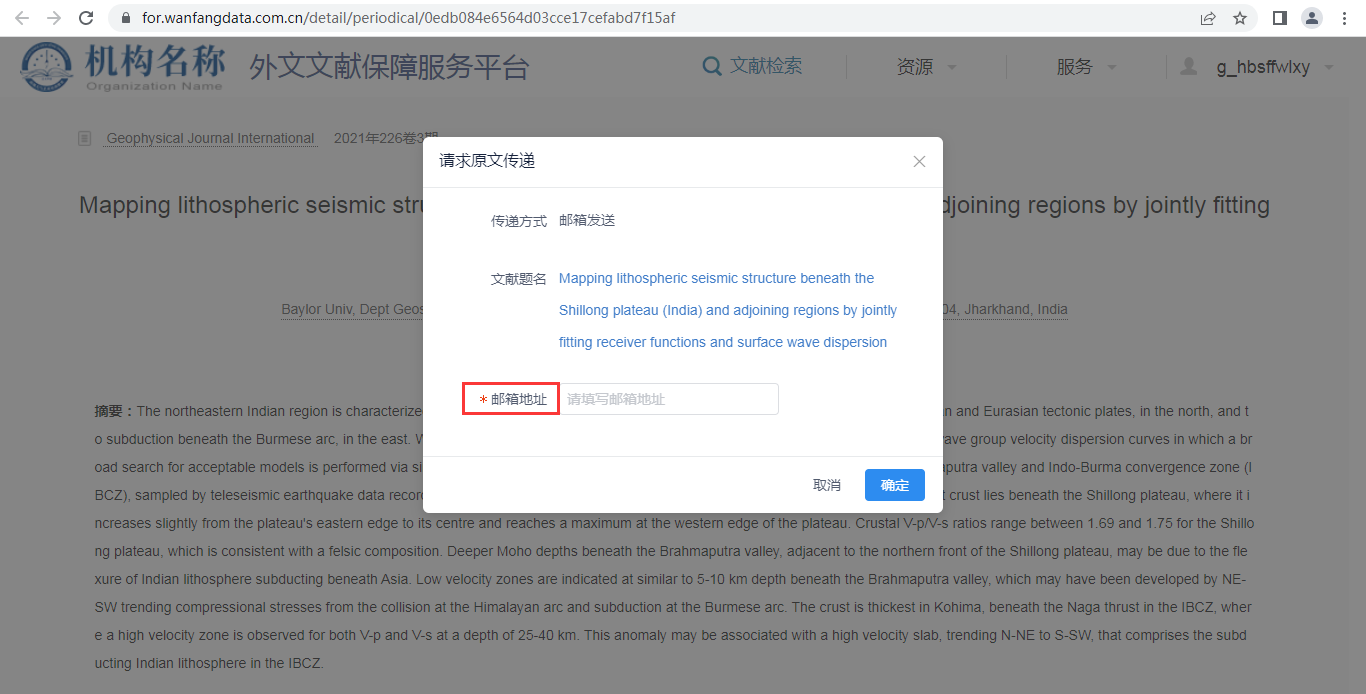Click the 文献检索 search menu item

[x=753, y=66]
